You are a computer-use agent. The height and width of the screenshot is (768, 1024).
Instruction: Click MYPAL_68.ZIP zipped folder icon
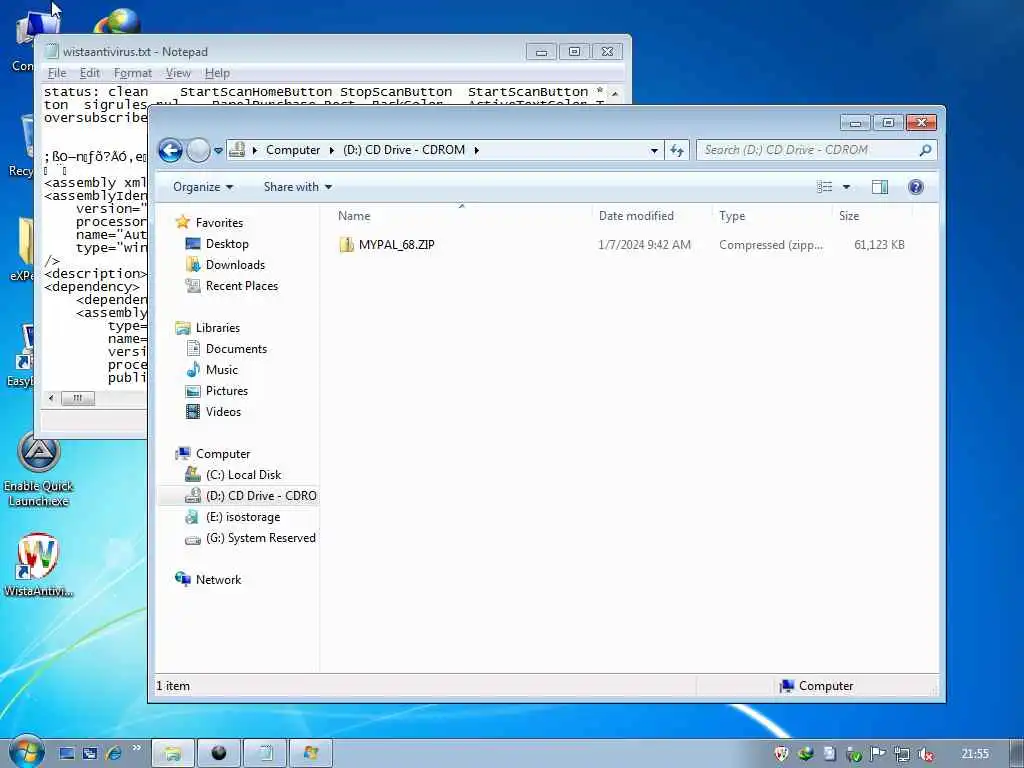(346, 245)
